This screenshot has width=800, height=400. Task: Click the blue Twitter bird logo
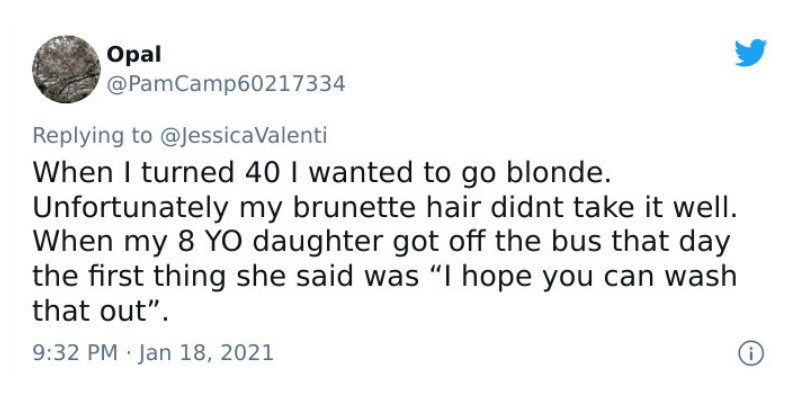pyautogui.click(x=750, y=53)
